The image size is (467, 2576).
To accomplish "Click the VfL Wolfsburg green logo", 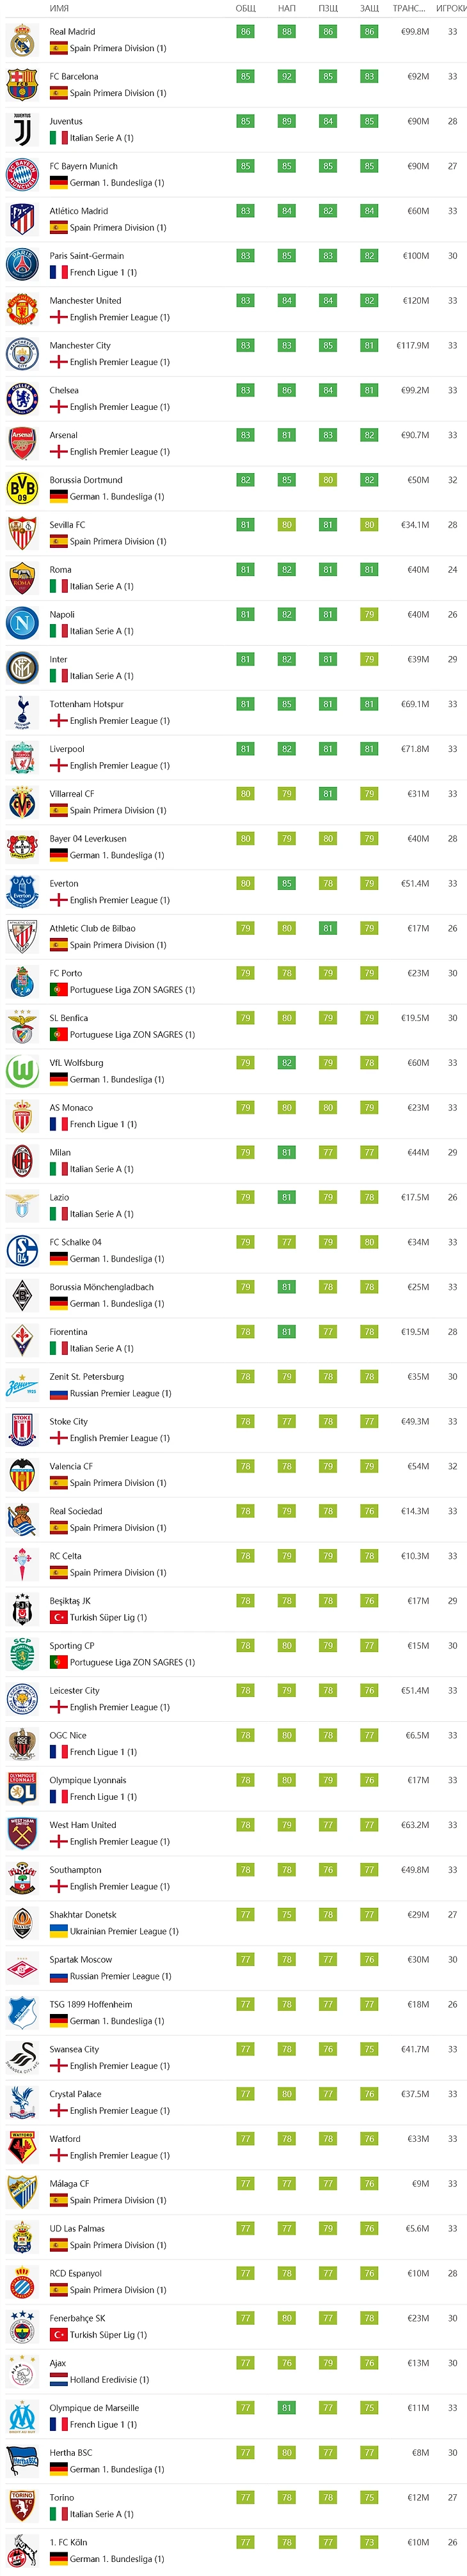I will coord(22,1071).
